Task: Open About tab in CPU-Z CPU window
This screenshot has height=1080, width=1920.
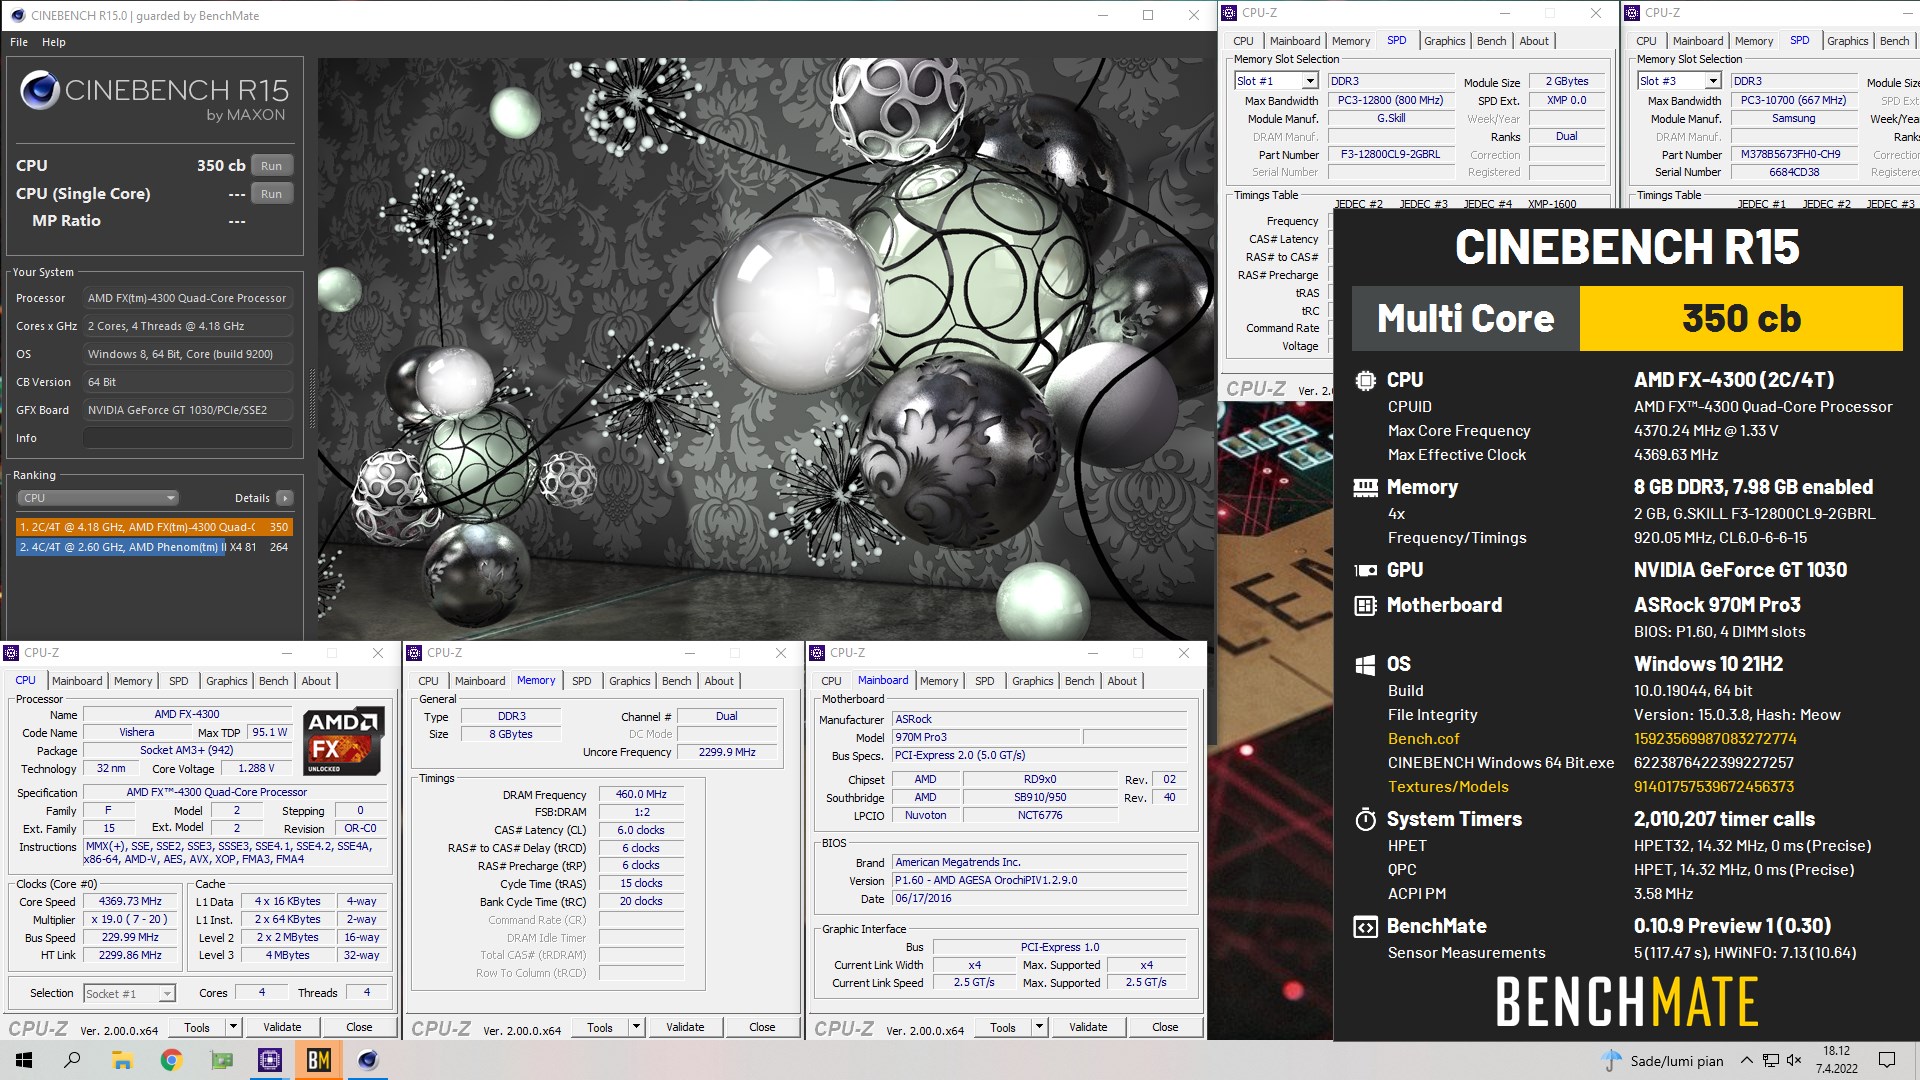Action: pyautogui.click(x=316, y=681)
